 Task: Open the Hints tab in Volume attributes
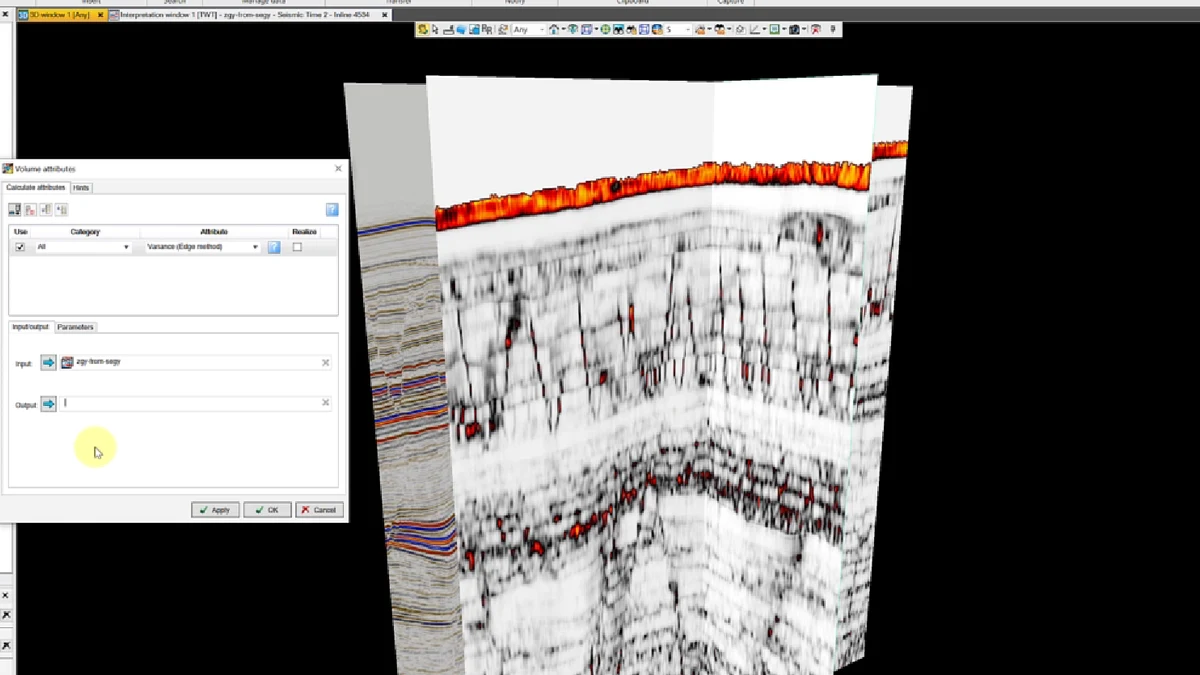coord(81,188)
